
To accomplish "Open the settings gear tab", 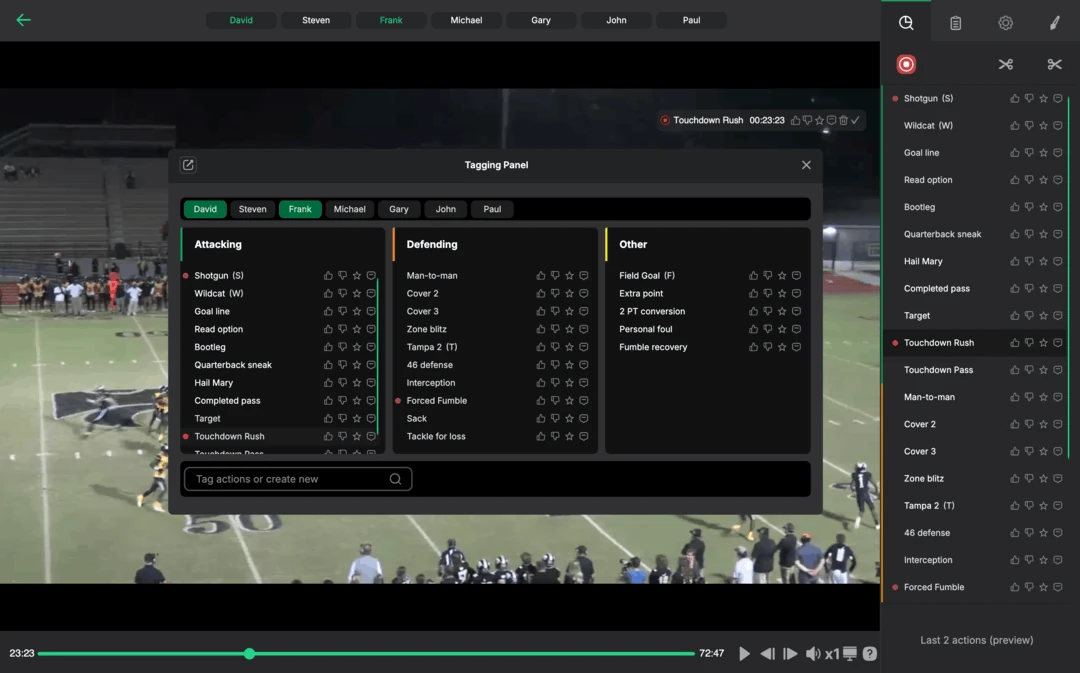I will (x=1006, y=23).
